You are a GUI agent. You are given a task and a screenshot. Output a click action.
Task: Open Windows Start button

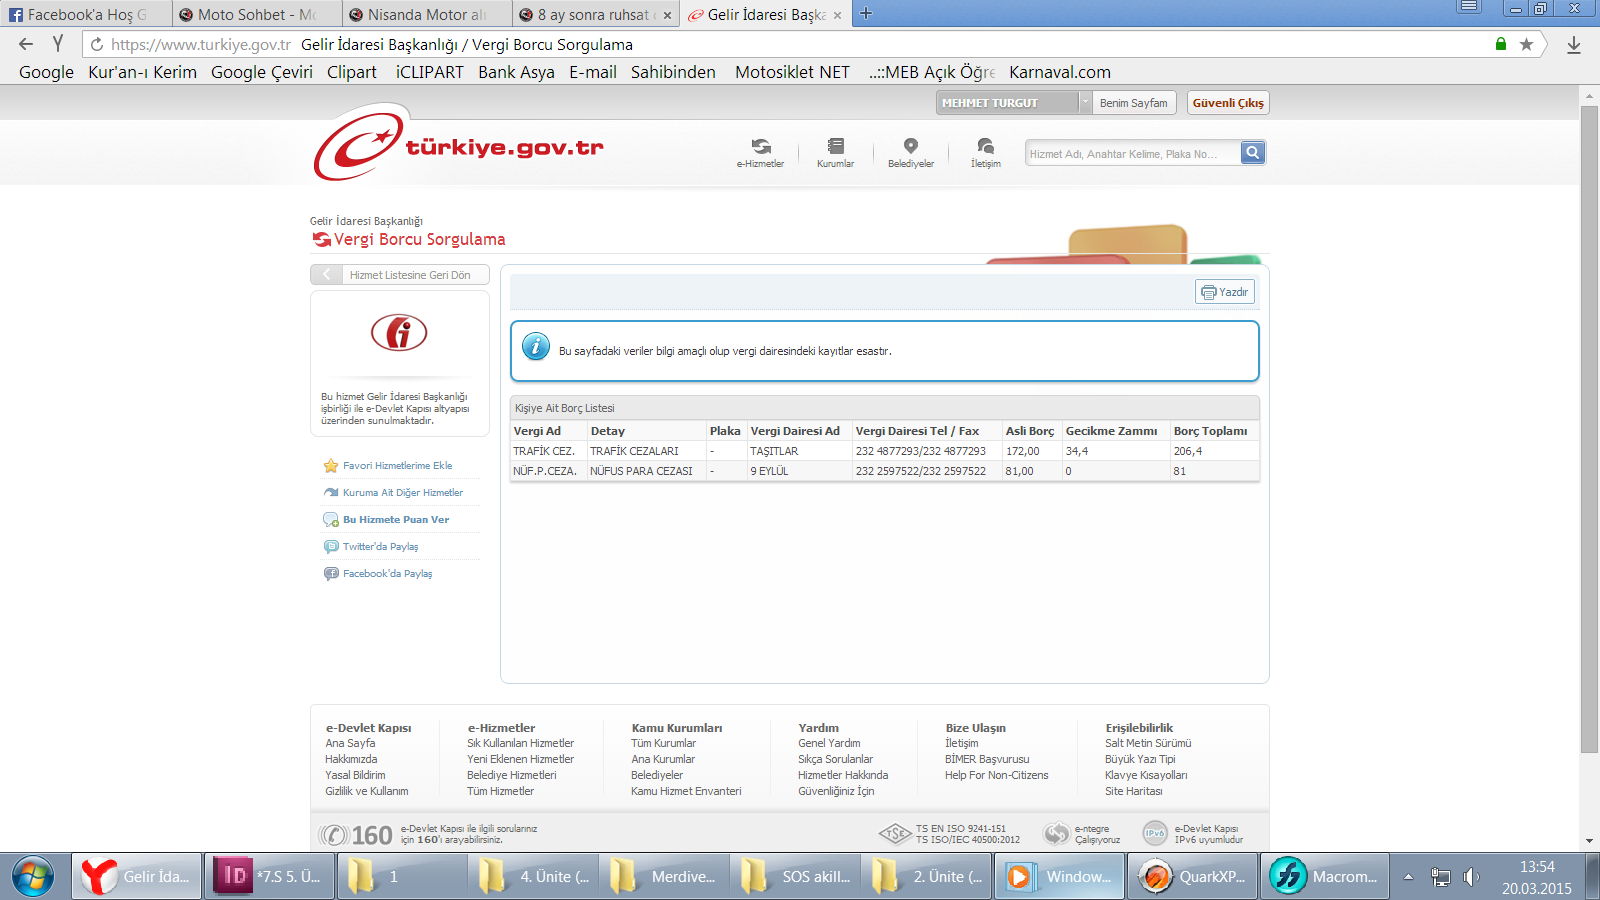[33, 877]
